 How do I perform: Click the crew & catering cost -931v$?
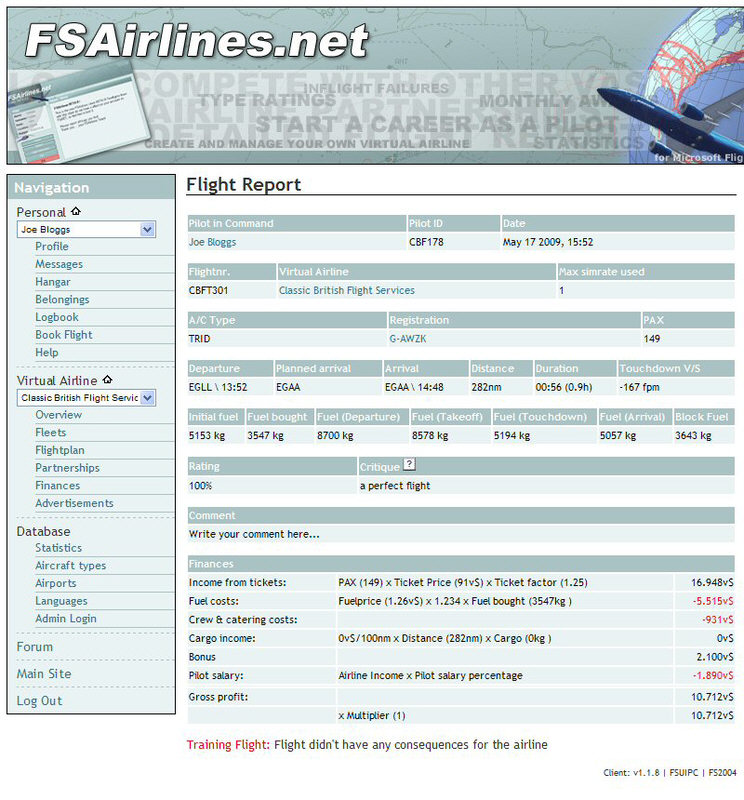pos(717,620)
